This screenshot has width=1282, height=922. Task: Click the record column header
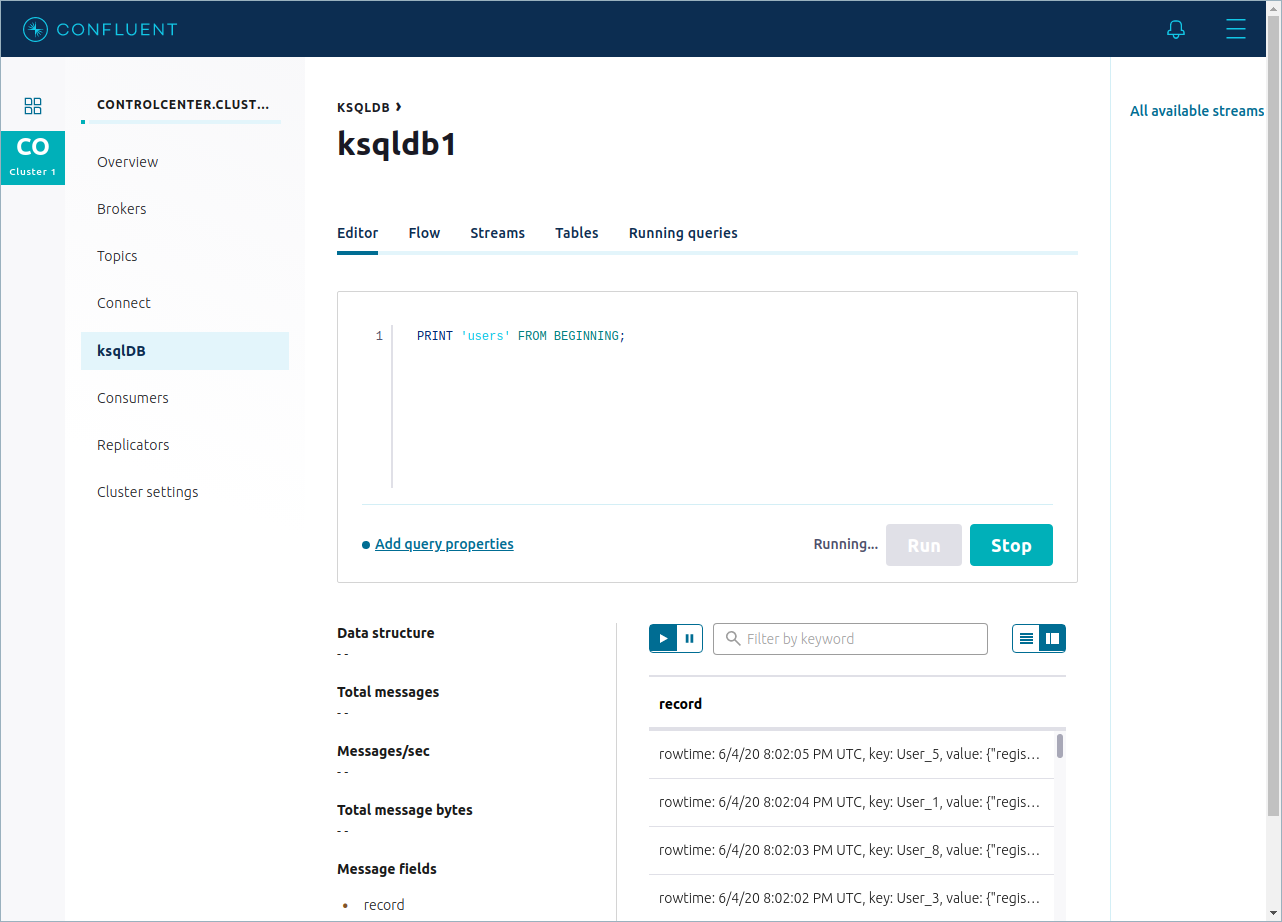pos(680,704)
